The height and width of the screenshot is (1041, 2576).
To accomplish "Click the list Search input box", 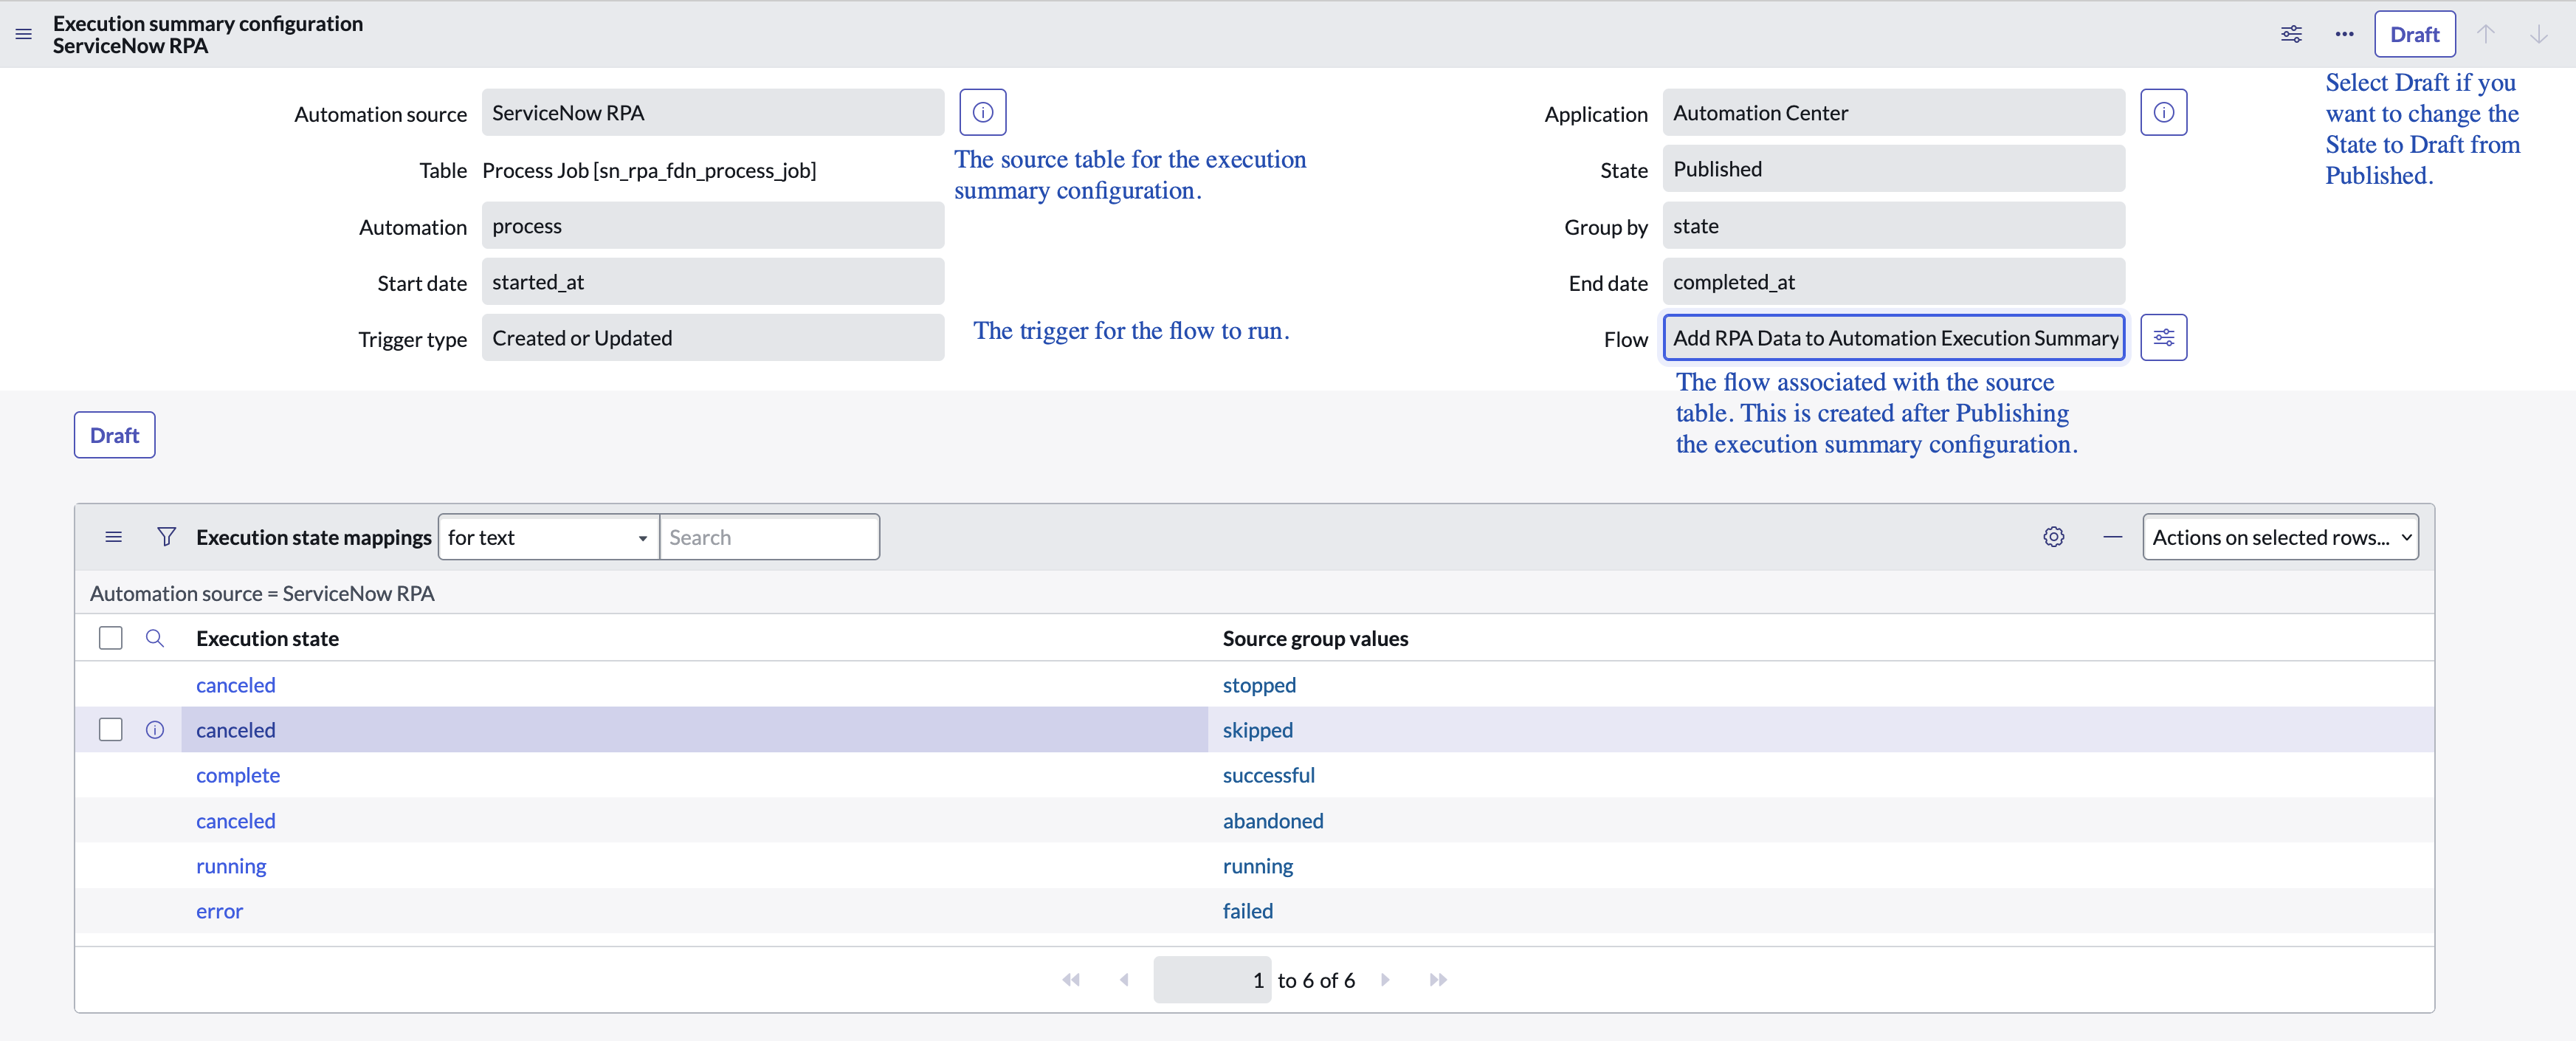I will coord(769,537).
